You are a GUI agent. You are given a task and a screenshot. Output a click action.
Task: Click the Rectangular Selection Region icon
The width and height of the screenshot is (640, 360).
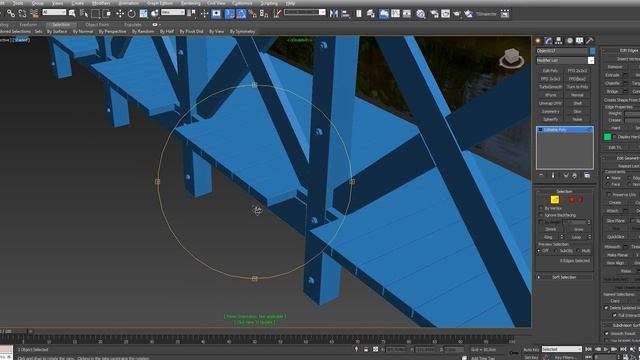point(96,13)
